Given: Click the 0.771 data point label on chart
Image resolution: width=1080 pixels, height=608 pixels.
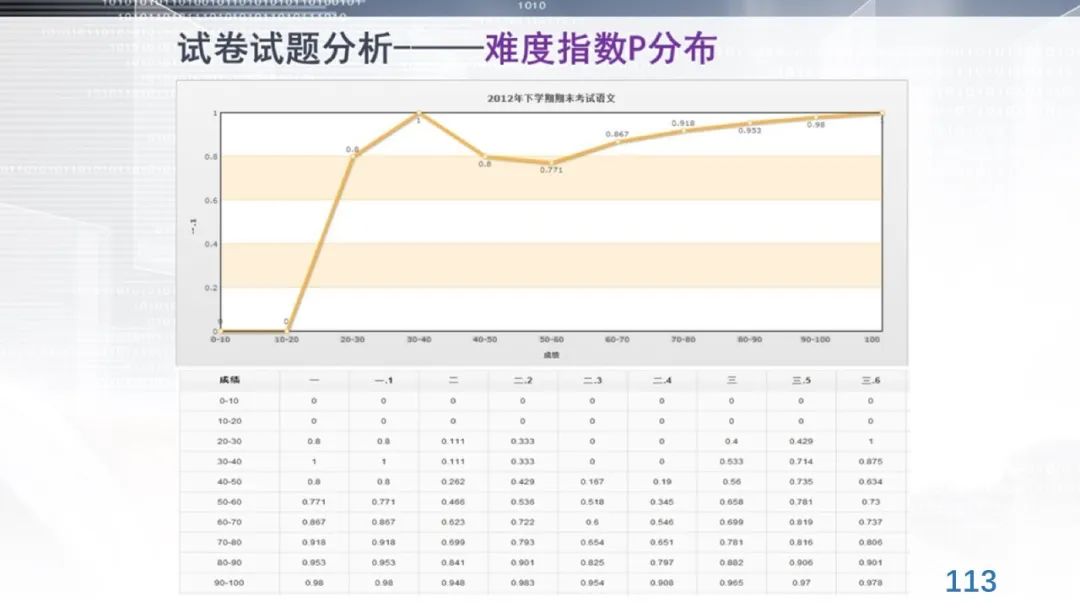Looking at the screenshot, I should 551,169.
